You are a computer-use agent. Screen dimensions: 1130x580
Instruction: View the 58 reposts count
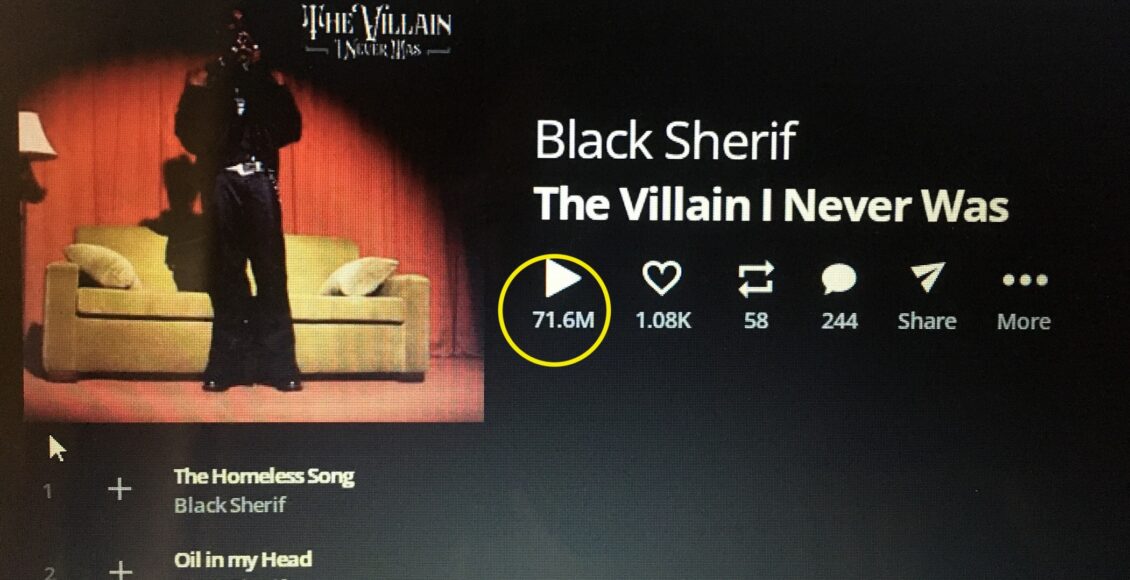[x=756, y=320]
